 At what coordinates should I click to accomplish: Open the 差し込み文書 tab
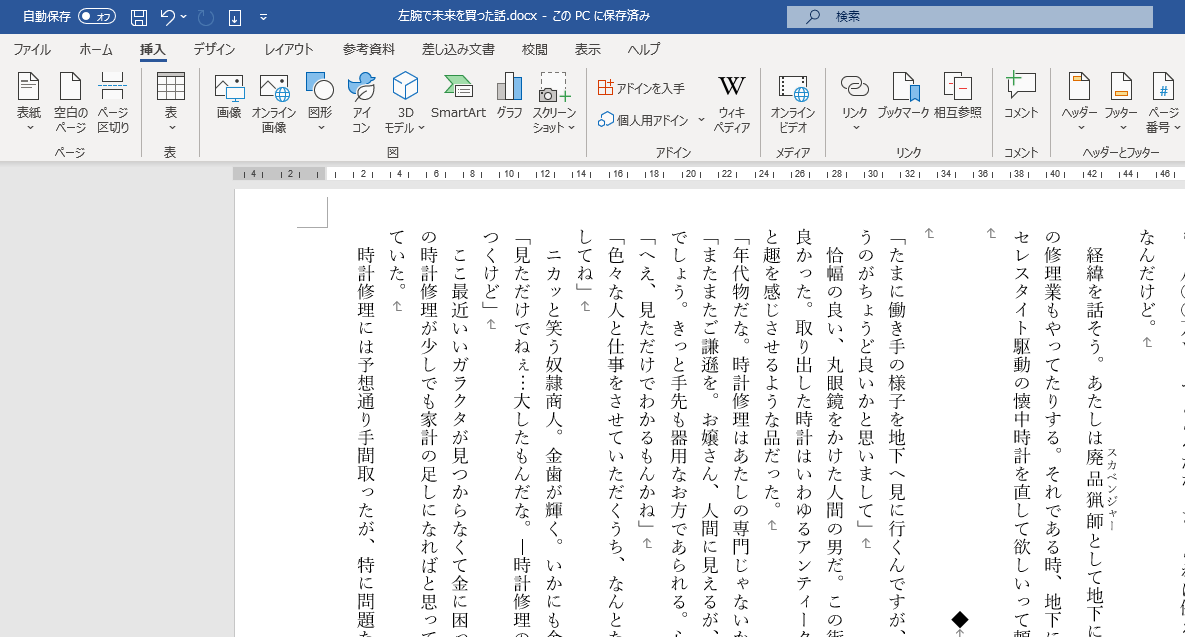pyautogui.click(x=458, y=50)
